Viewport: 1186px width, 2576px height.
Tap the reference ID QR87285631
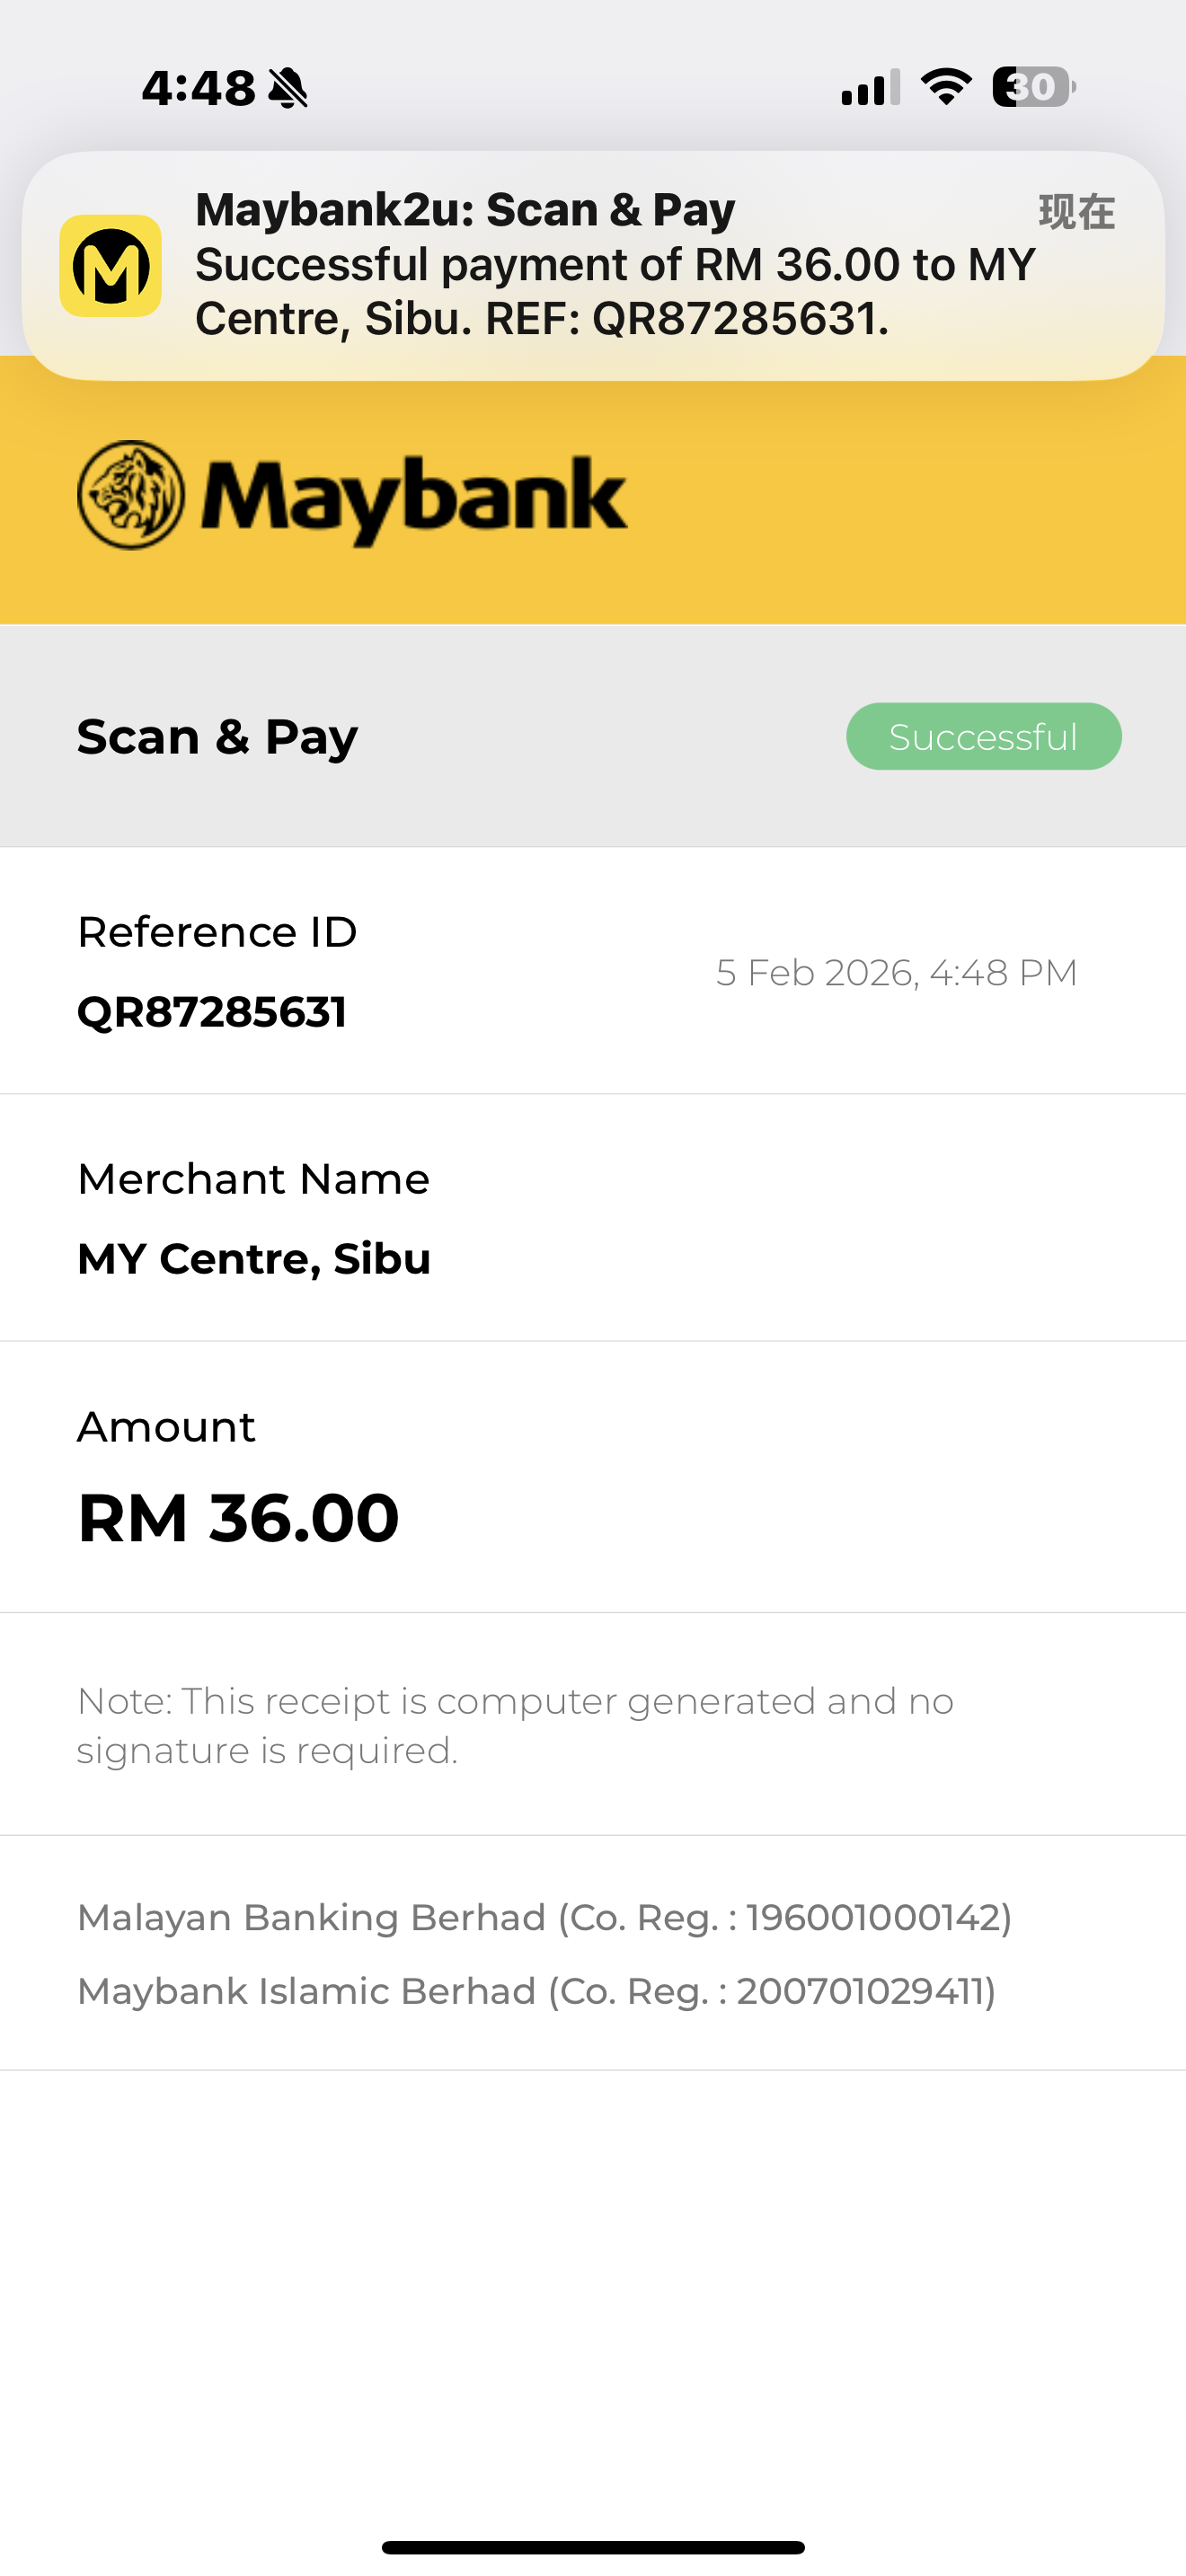point(212,1012)
